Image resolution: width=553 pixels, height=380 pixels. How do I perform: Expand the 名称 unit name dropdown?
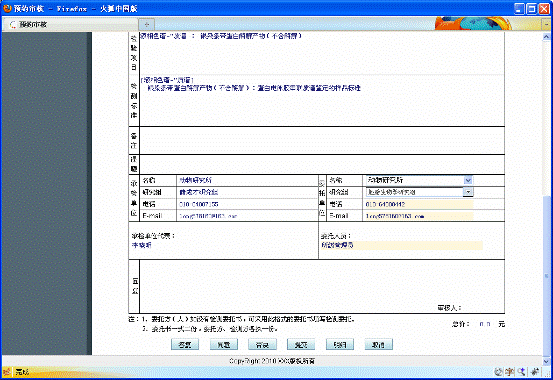coord(468,180)
